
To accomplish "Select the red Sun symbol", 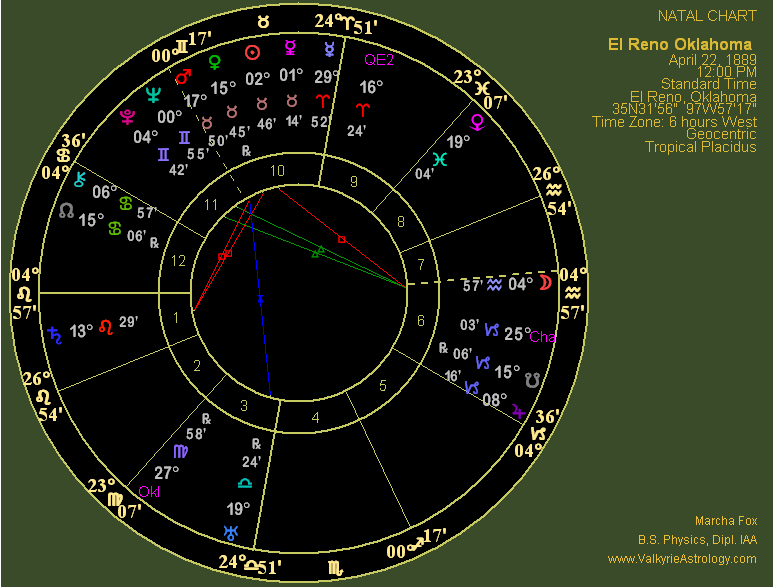I will (x=253, y=53).
